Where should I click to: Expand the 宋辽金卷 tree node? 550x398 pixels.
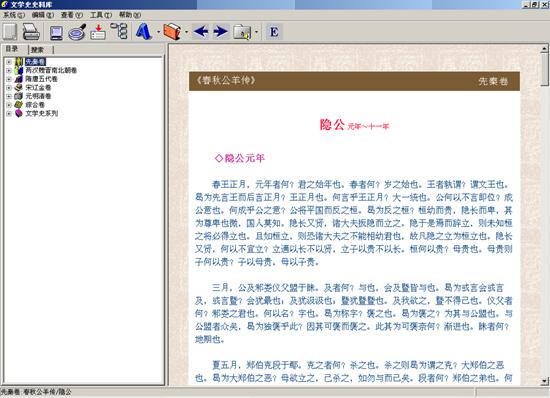(9, 88)
